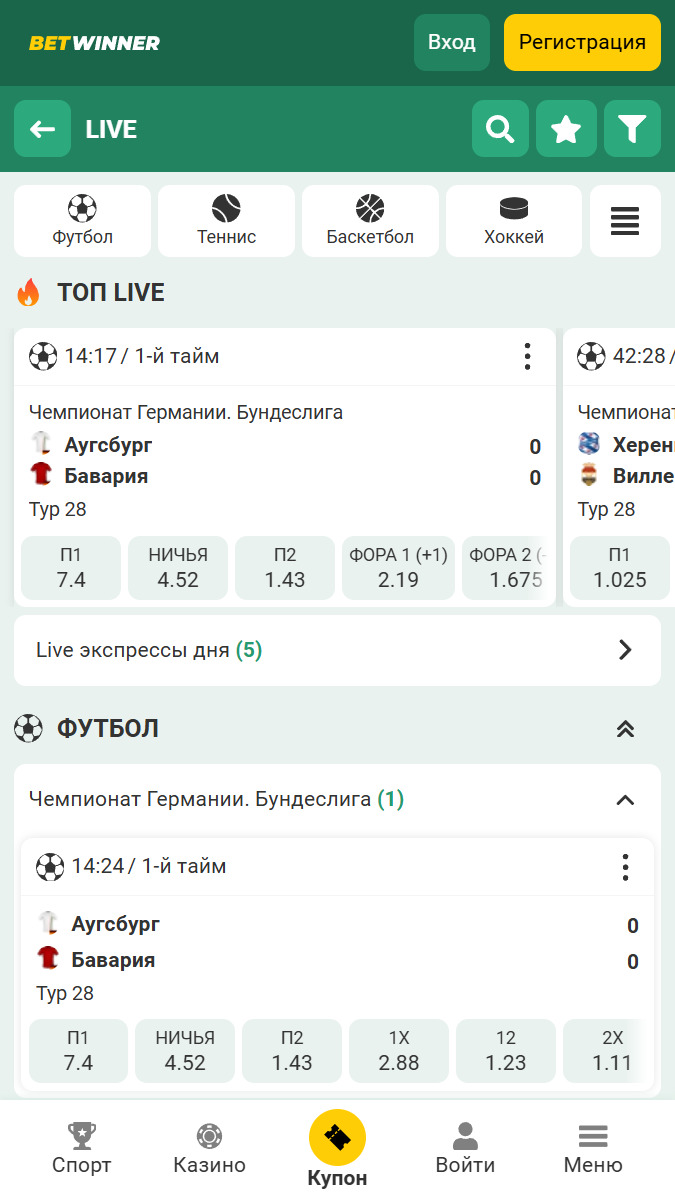Select НИЧЬЯ odds 4.52 in the football list
675x1199 pixels.
(x=185, y=1051)
